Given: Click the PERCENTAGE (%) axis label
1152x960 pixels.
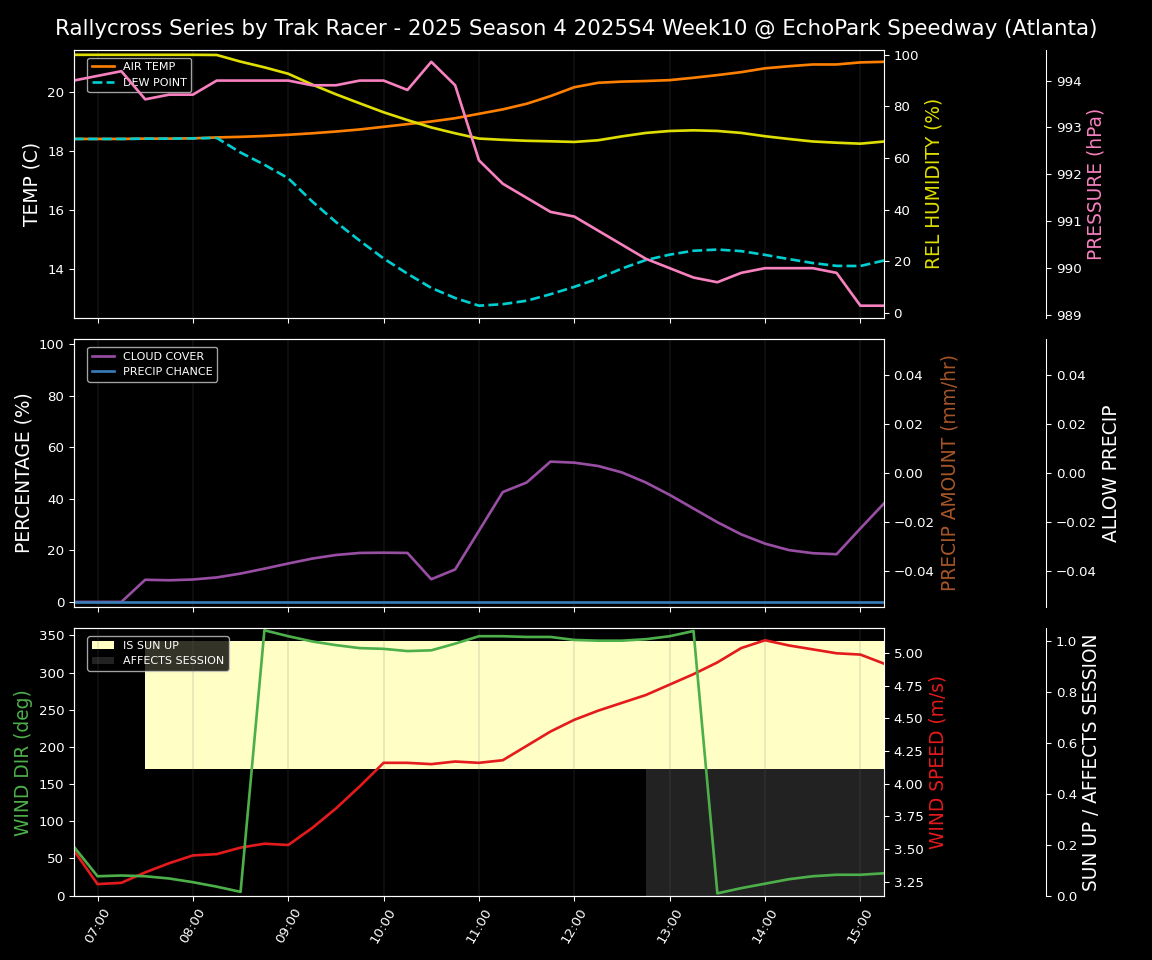Looking at the screenshot, I should pyautogui.click(x=24, y=473).
